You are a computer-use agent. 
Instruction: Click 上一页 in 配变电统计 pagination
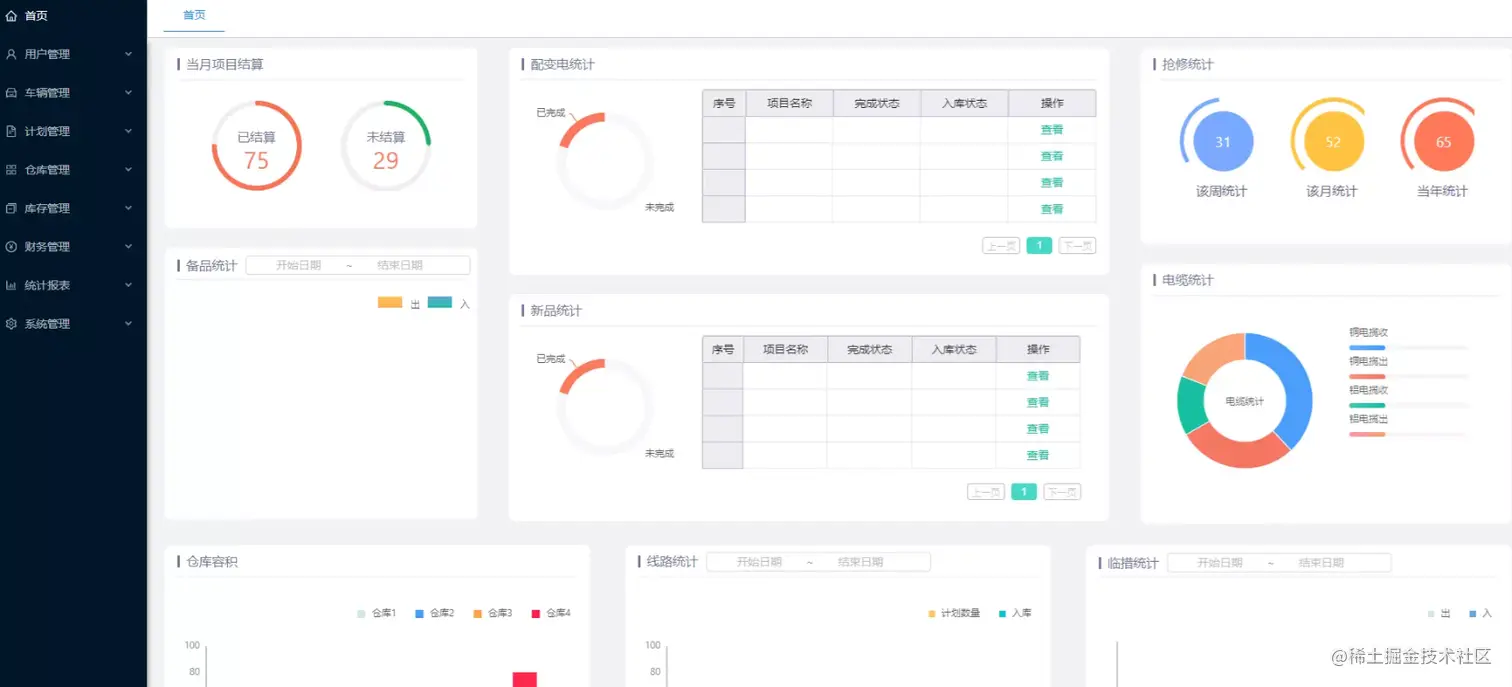1001,246
